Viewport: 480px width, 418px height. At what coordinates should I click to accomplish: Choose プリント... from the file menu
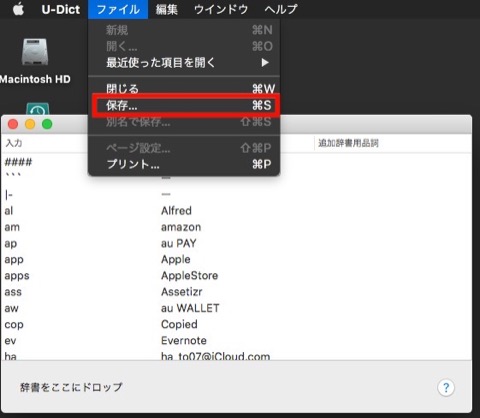(x=184, y=164)
